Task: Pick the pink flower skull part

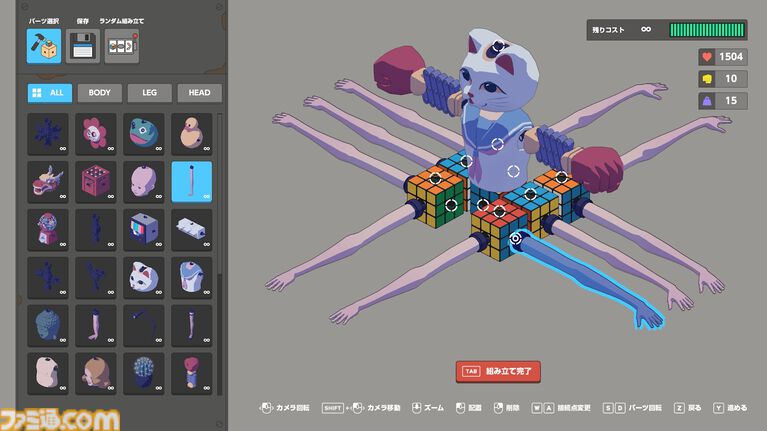Action: (96, 134)
